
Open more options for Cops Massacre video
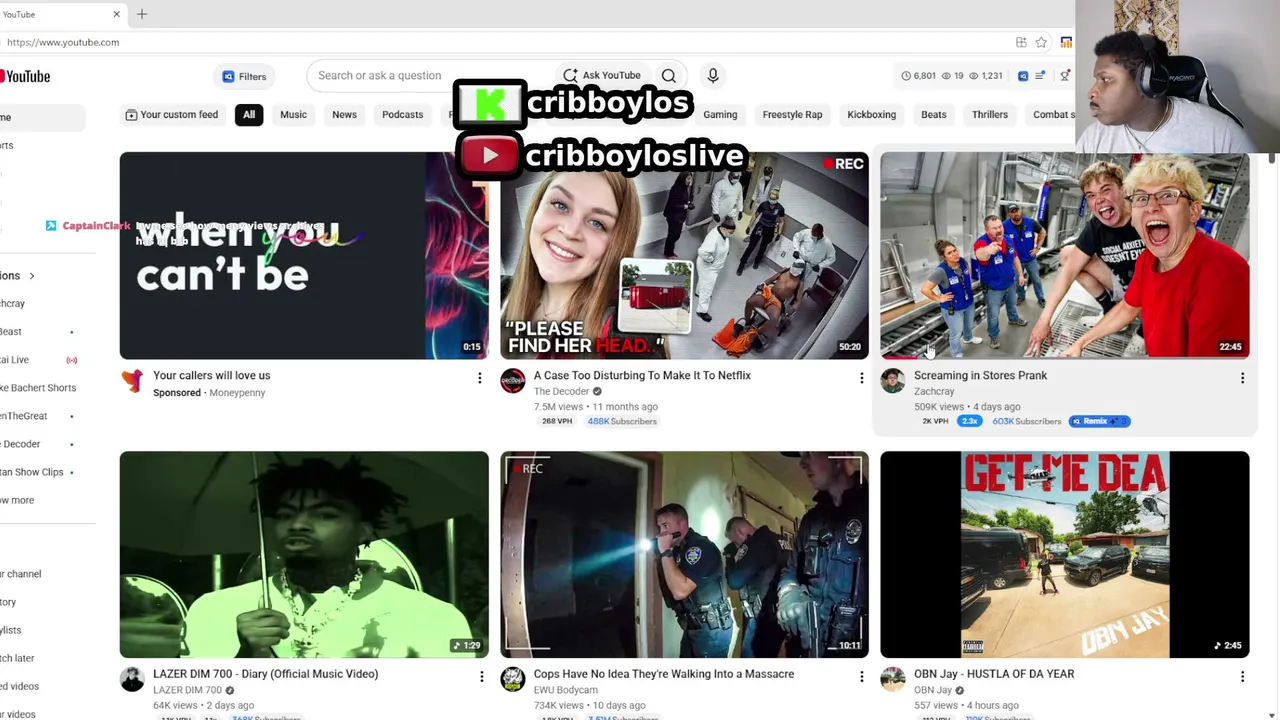(861, 677)
